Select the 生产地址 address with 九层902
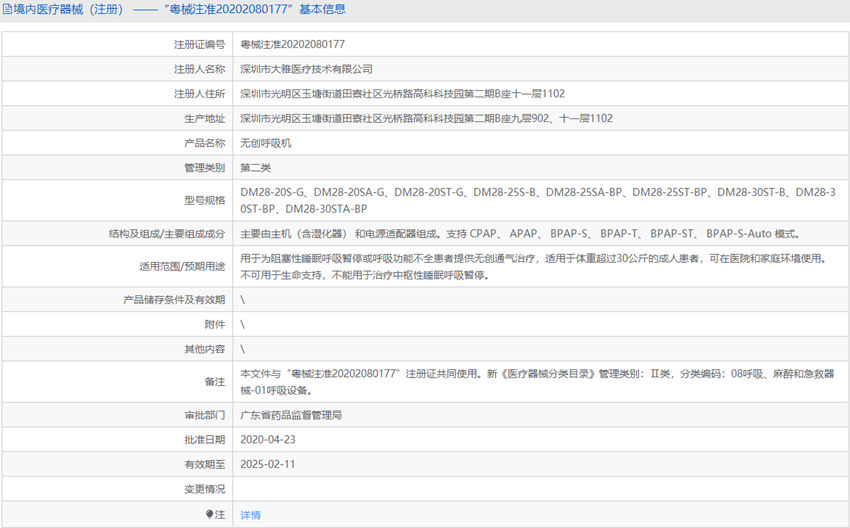The image size is (850, 528). (427, 118)
